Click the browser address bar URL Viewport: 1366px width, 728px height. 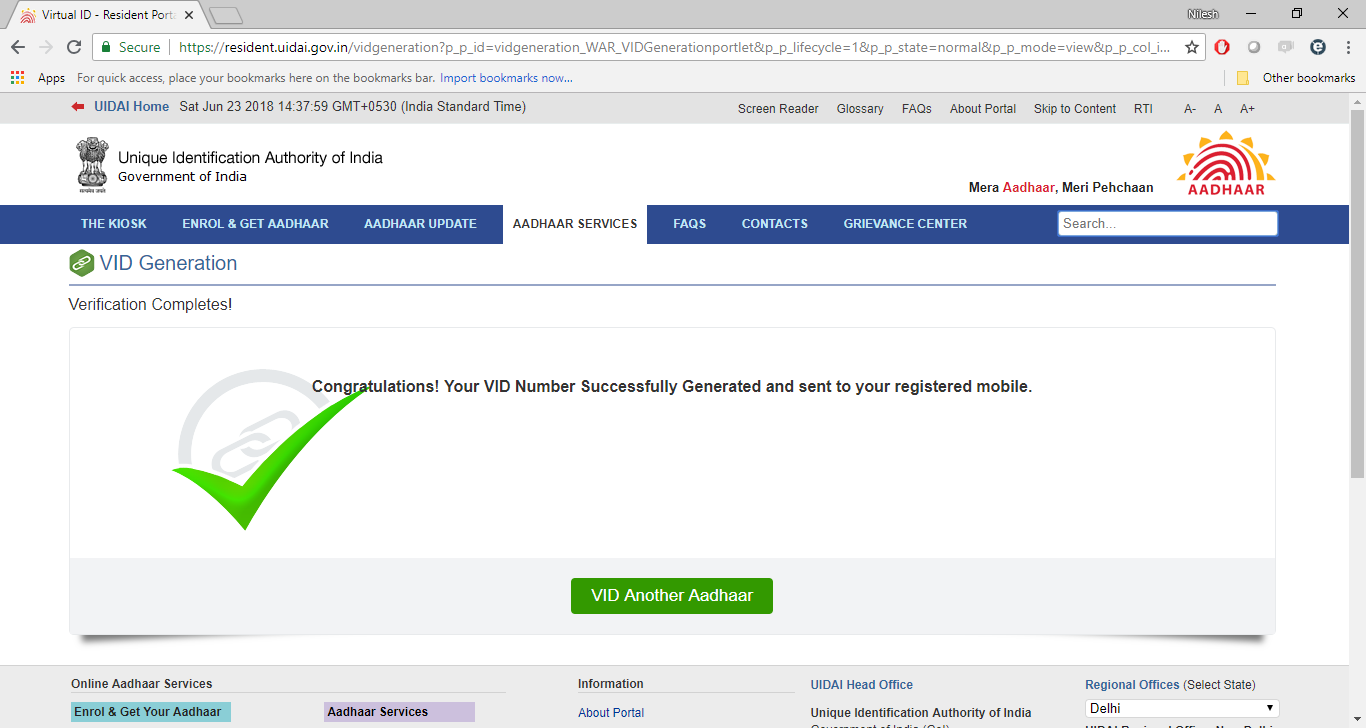pyautogui.click(x=675, y=47)
